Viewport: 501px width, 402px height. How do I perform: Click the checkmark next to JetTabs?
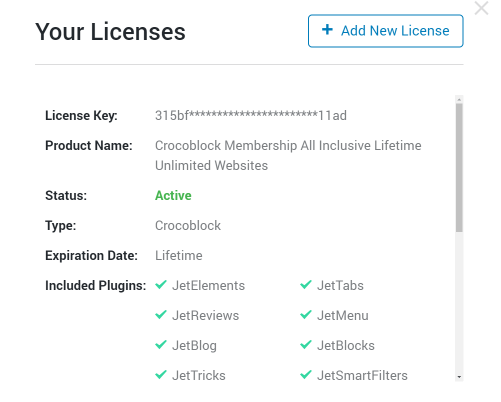(x=306, y=285)
